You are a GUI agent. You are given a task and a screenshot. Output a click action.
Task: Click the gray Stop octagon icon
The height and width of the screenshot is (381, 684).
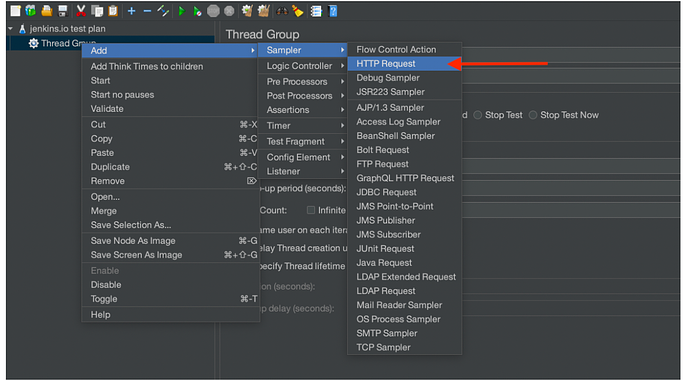pyautogui.click(x=213, y=11)
